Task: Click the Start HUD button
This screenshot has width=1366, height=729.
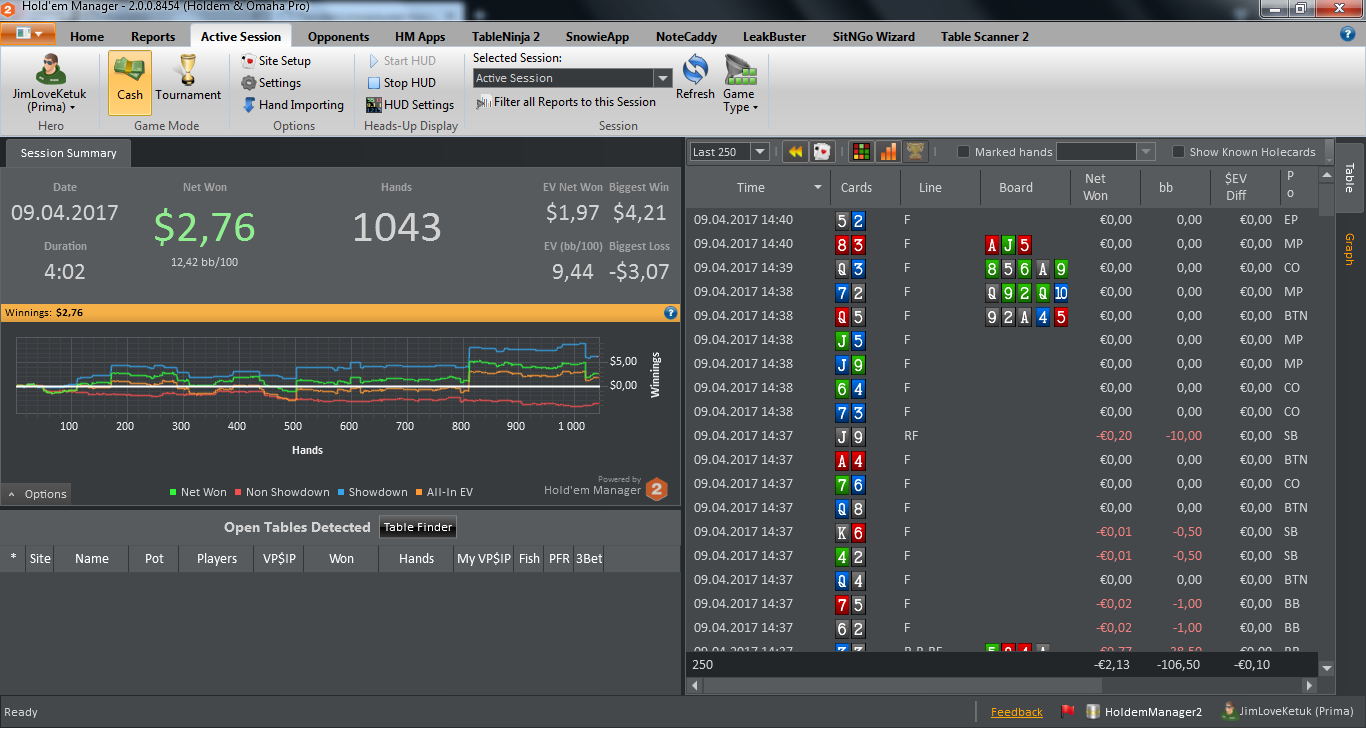Action: 401,61
